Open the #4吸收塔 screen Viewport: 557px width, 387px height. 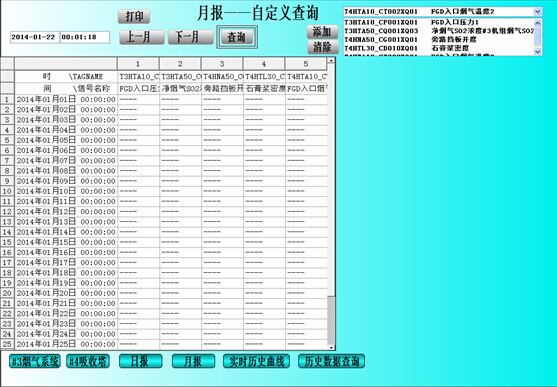(x=88, y=361)
